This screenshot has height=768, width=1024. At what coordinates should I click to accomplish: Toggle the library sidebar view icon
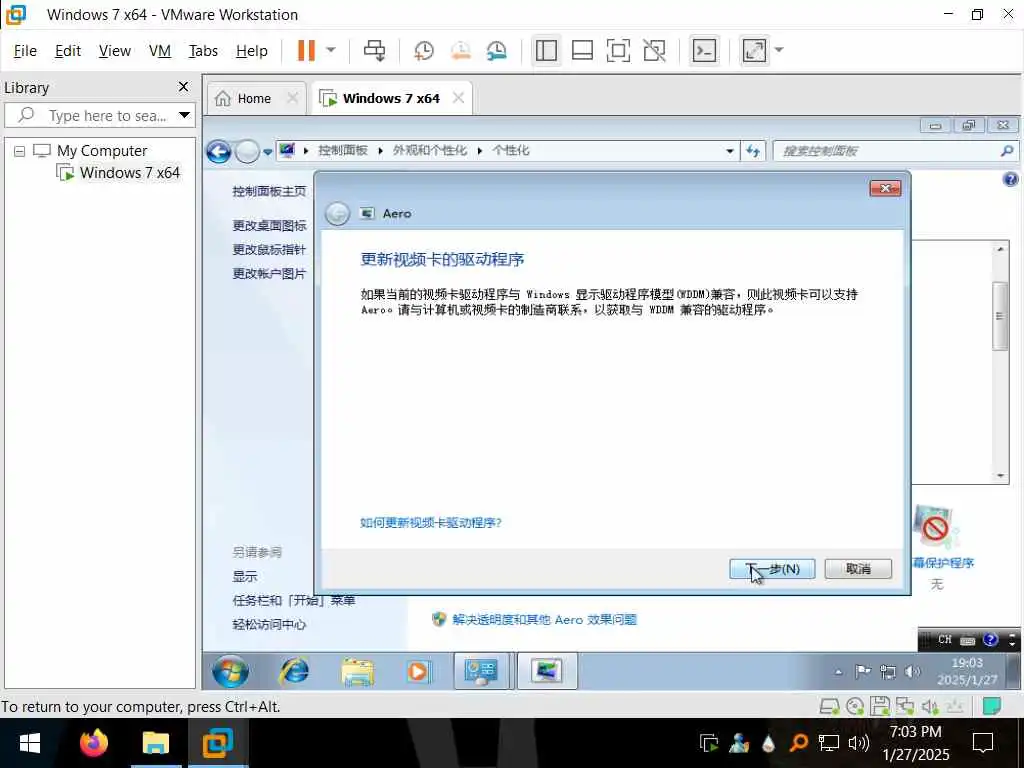(546, 50)
